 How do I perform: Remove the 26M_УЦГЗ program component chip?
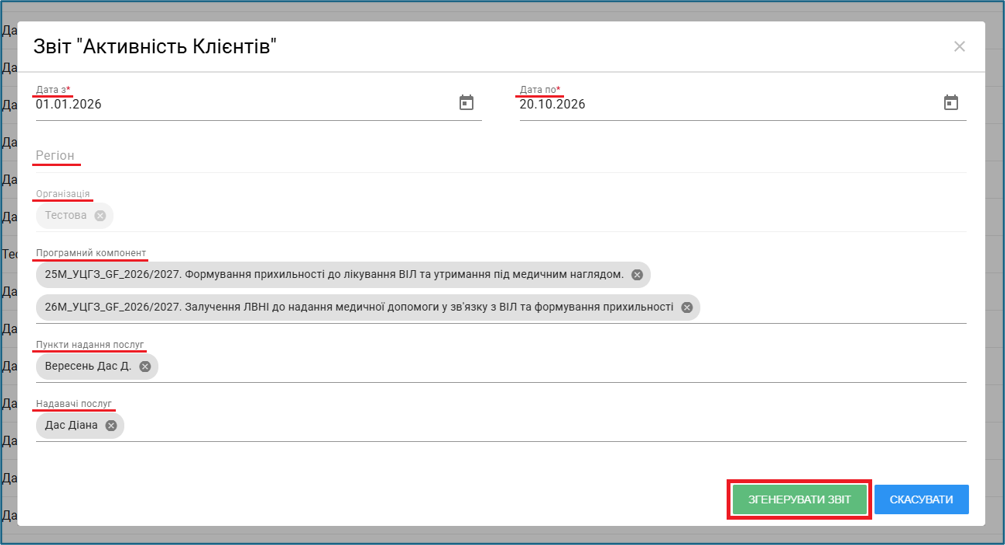pyautogui.click(x=686, y=308)
